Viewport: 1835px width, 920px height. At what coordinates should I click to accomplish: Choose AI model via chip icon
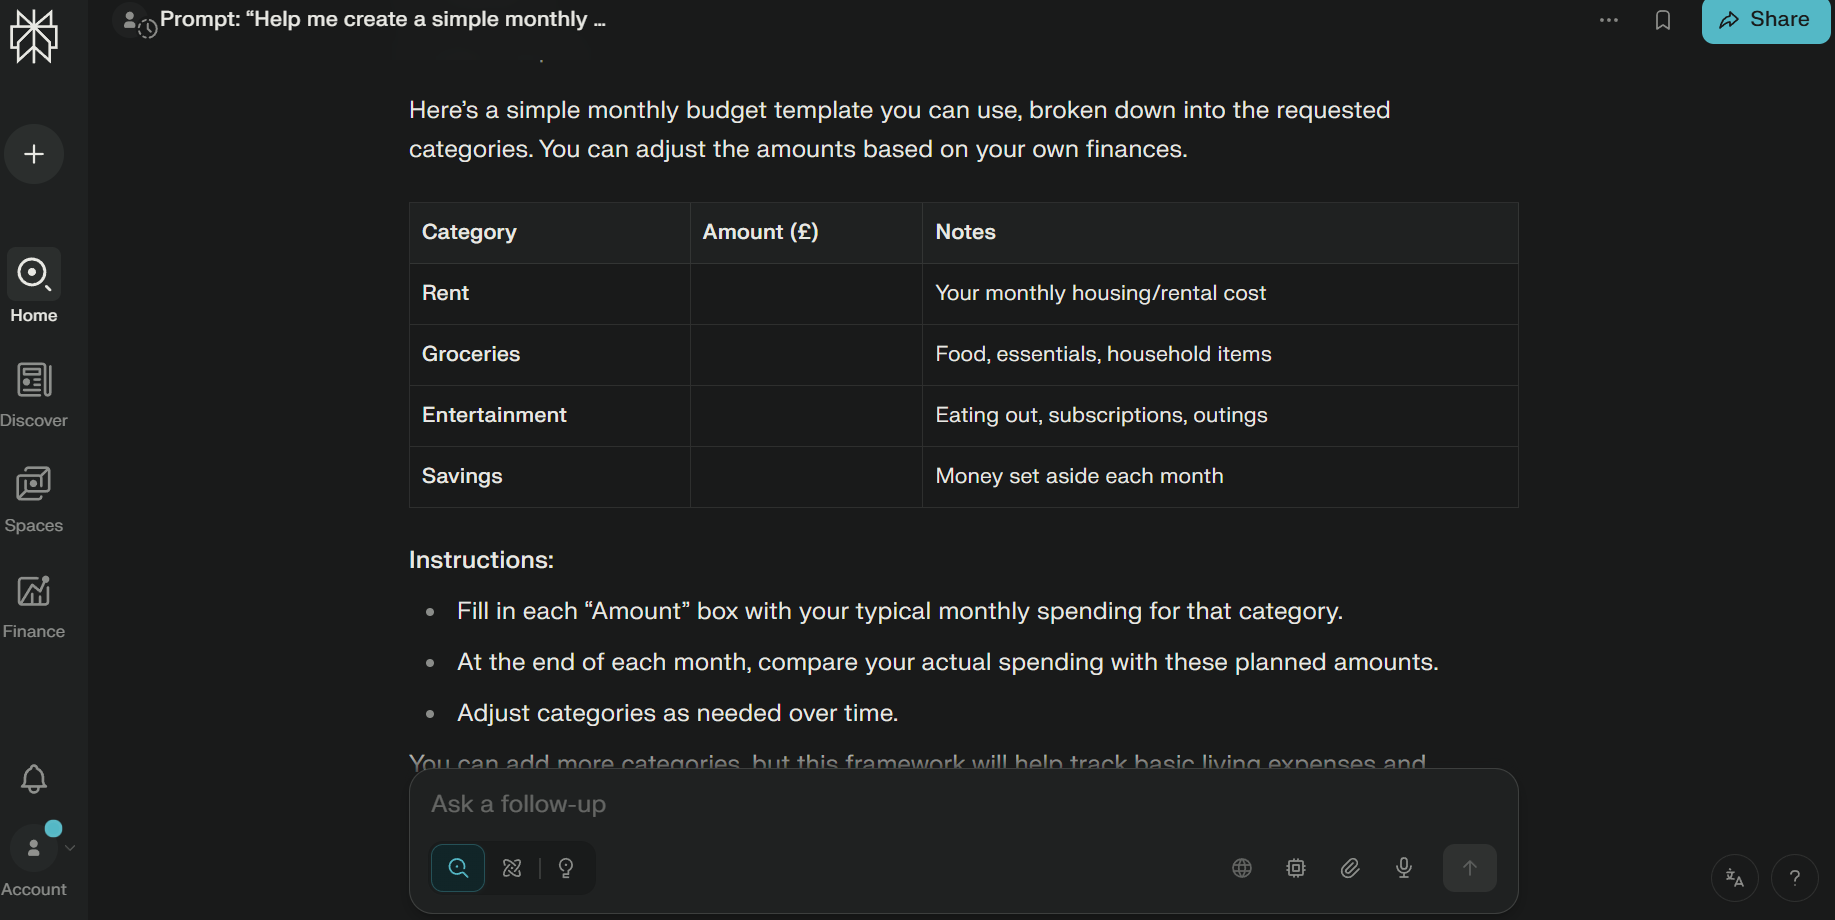tap(1296, 868)
